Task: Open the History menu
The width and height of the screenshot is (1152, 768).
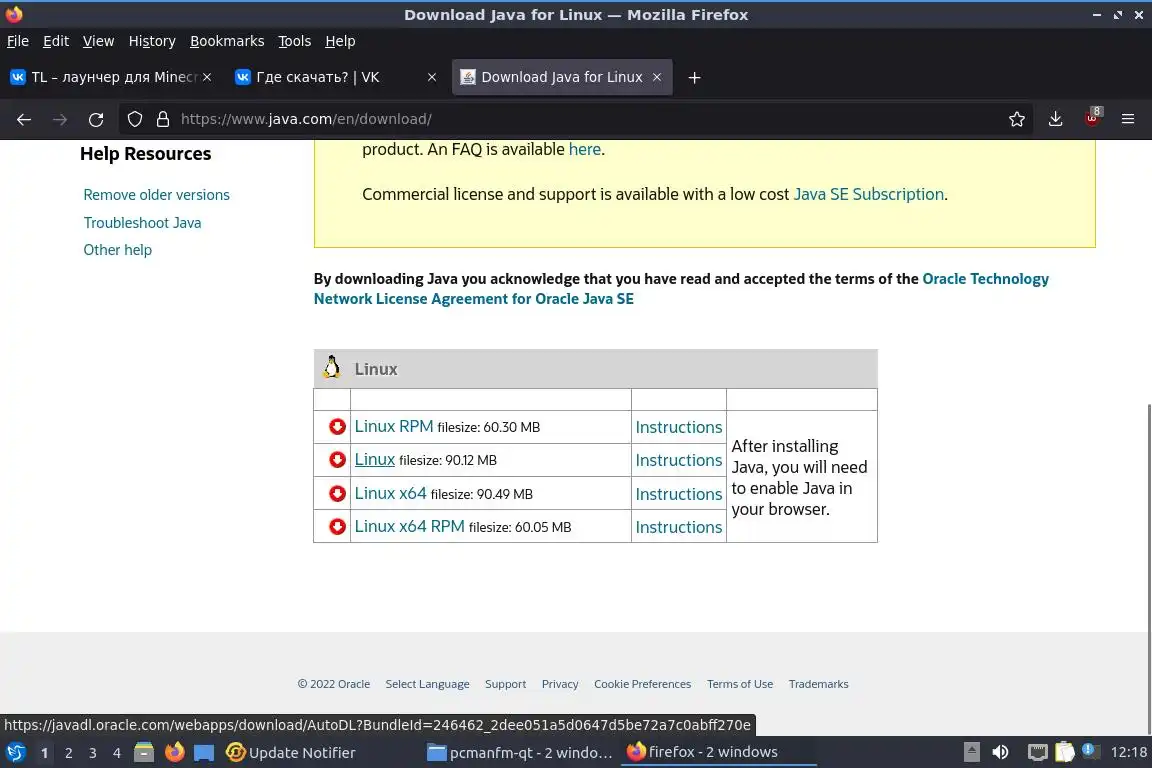Action: (x=152, y=41)
